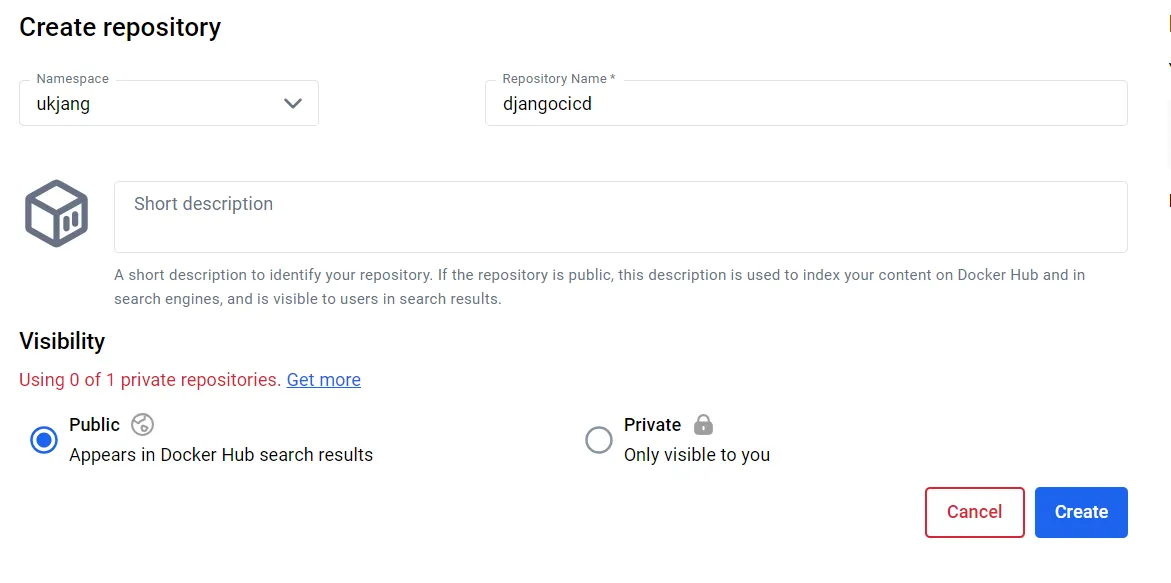Select the Public visibility radio button
Image resolution: width=1171 pixels, height=583 pixels.
point(44,440)
